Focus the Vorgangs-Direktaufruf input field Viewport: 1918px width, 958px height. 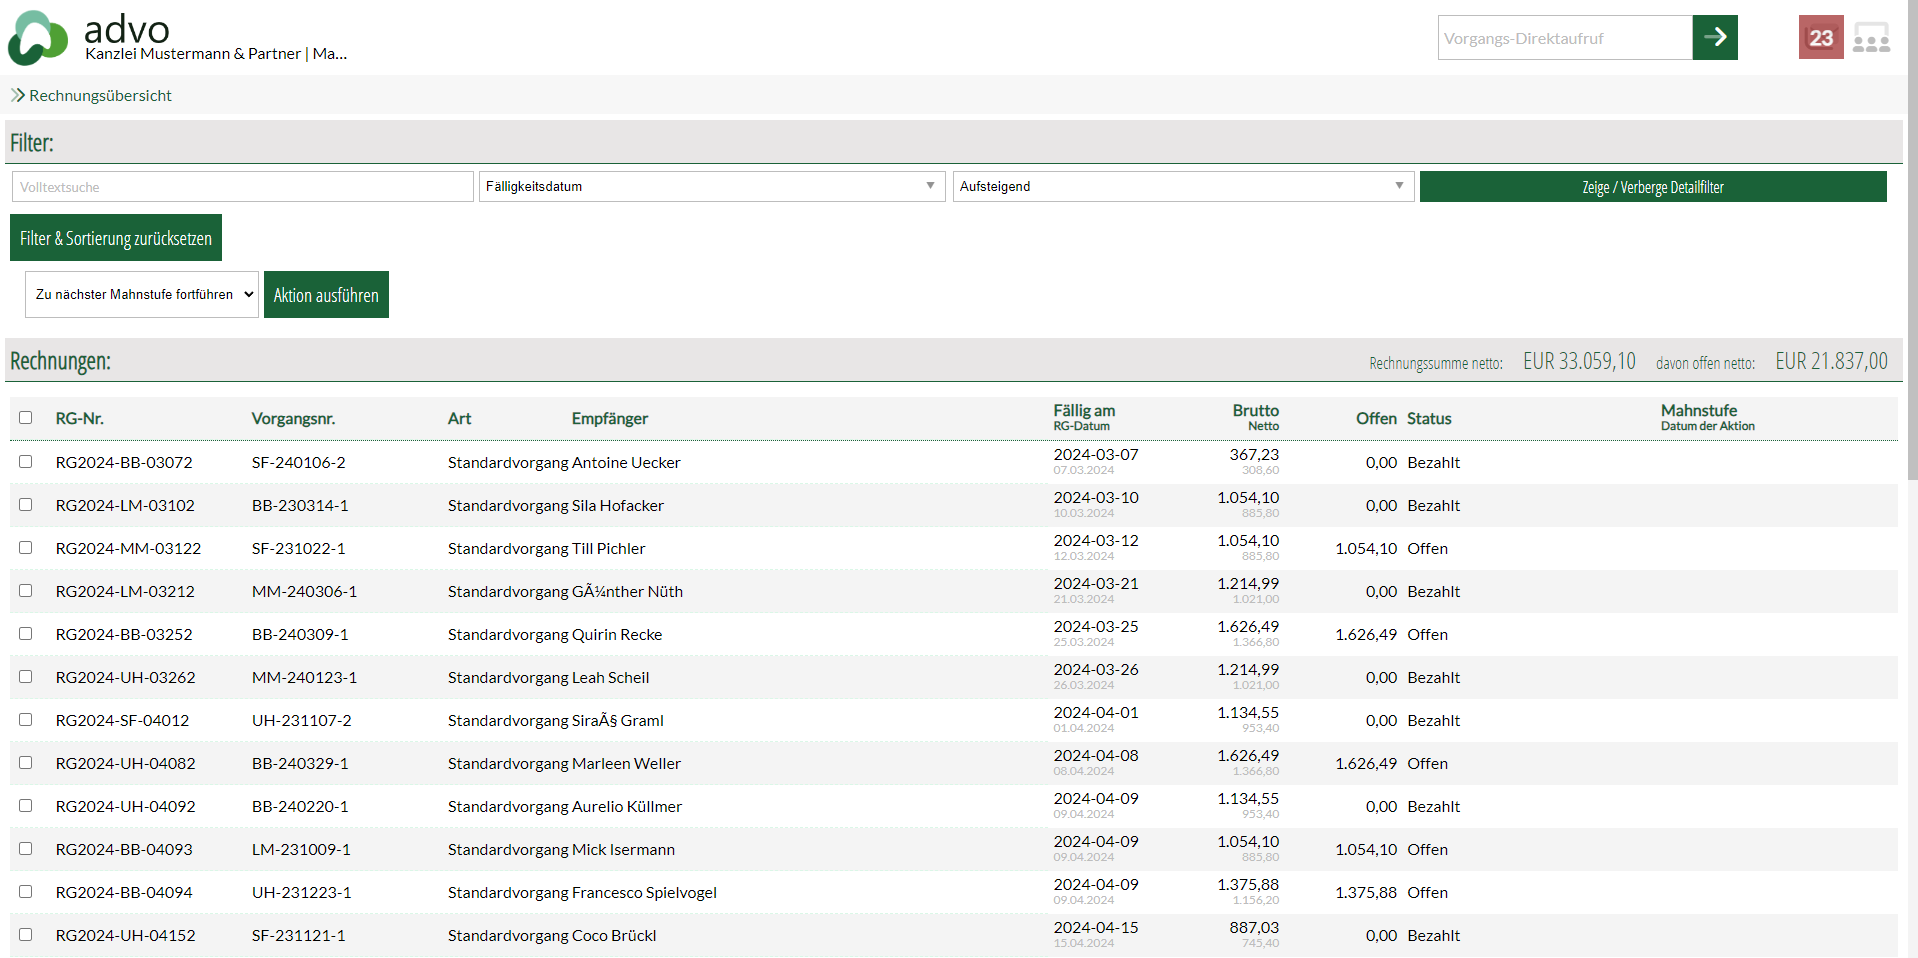click(x=1564, y=38)
